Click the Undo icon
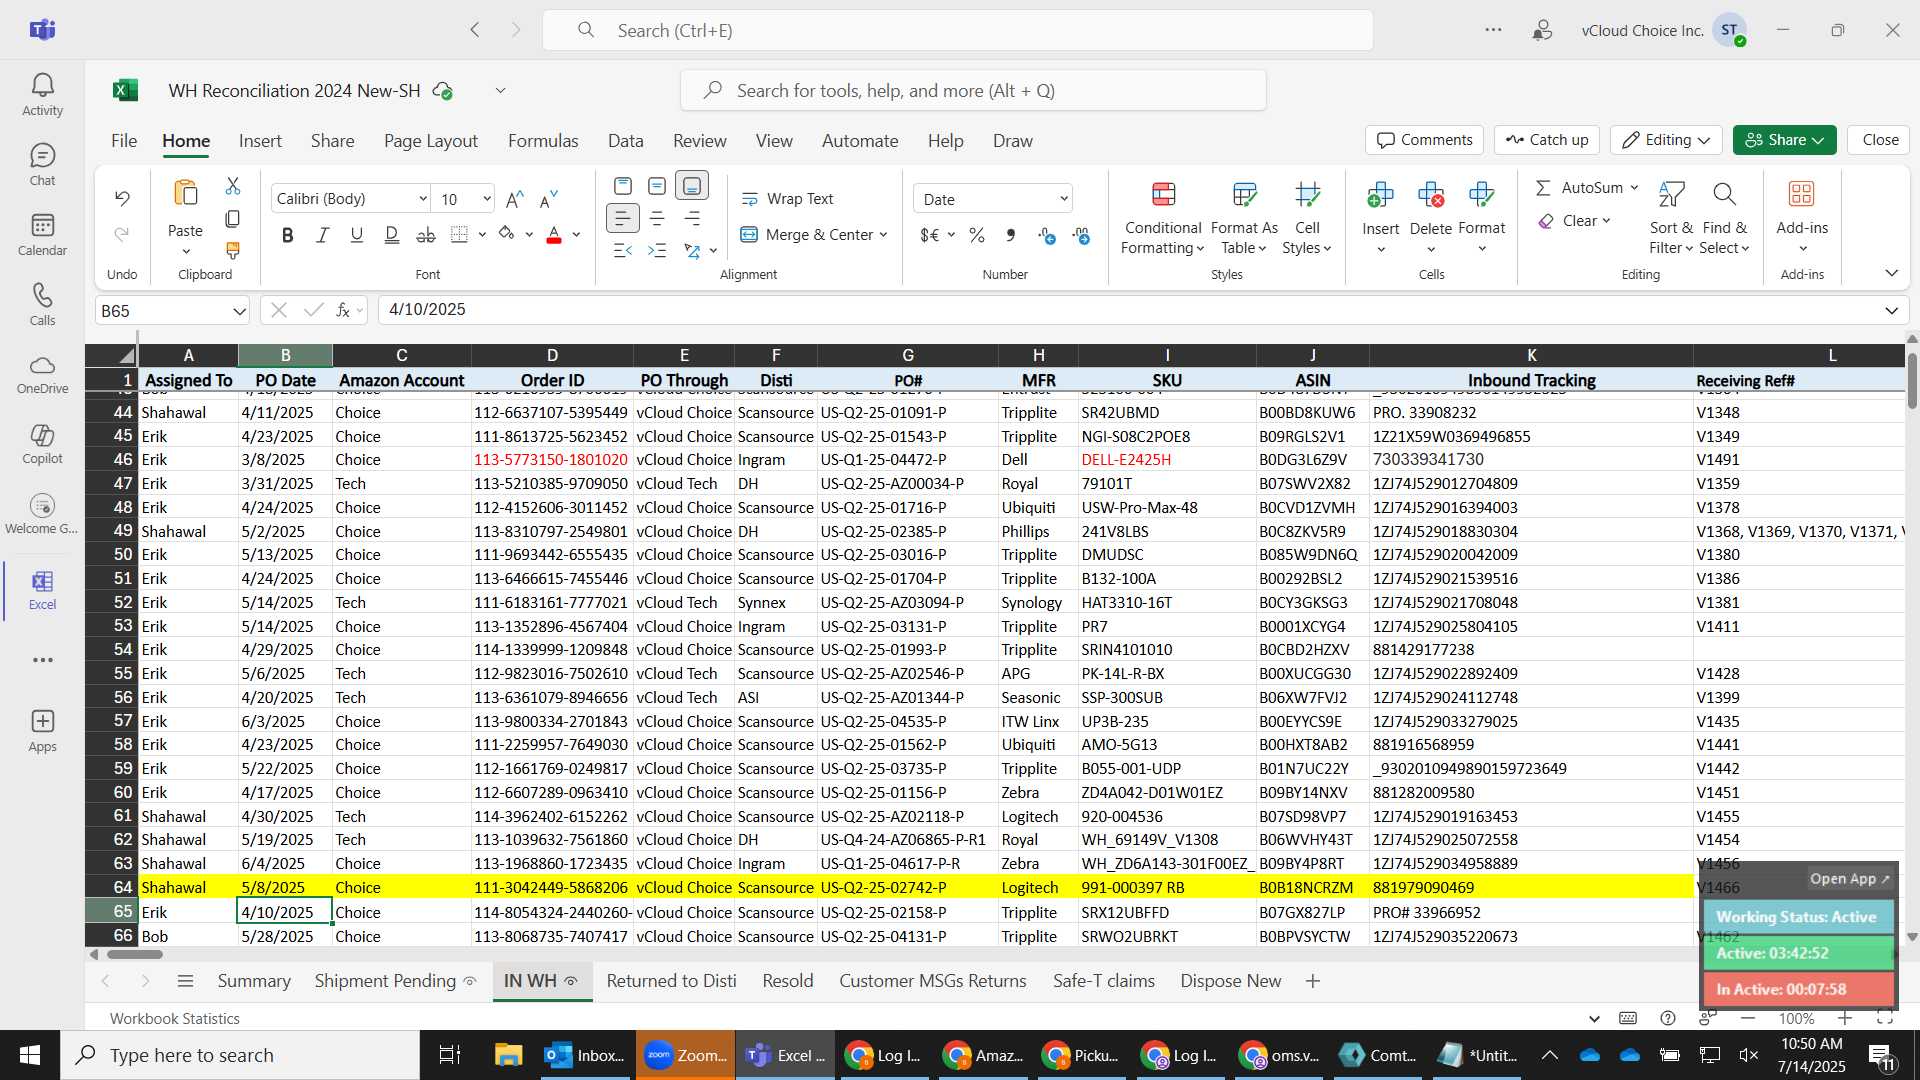Image resolution: width=1920 pixels, height=1080 pixels. coord(122,198)
